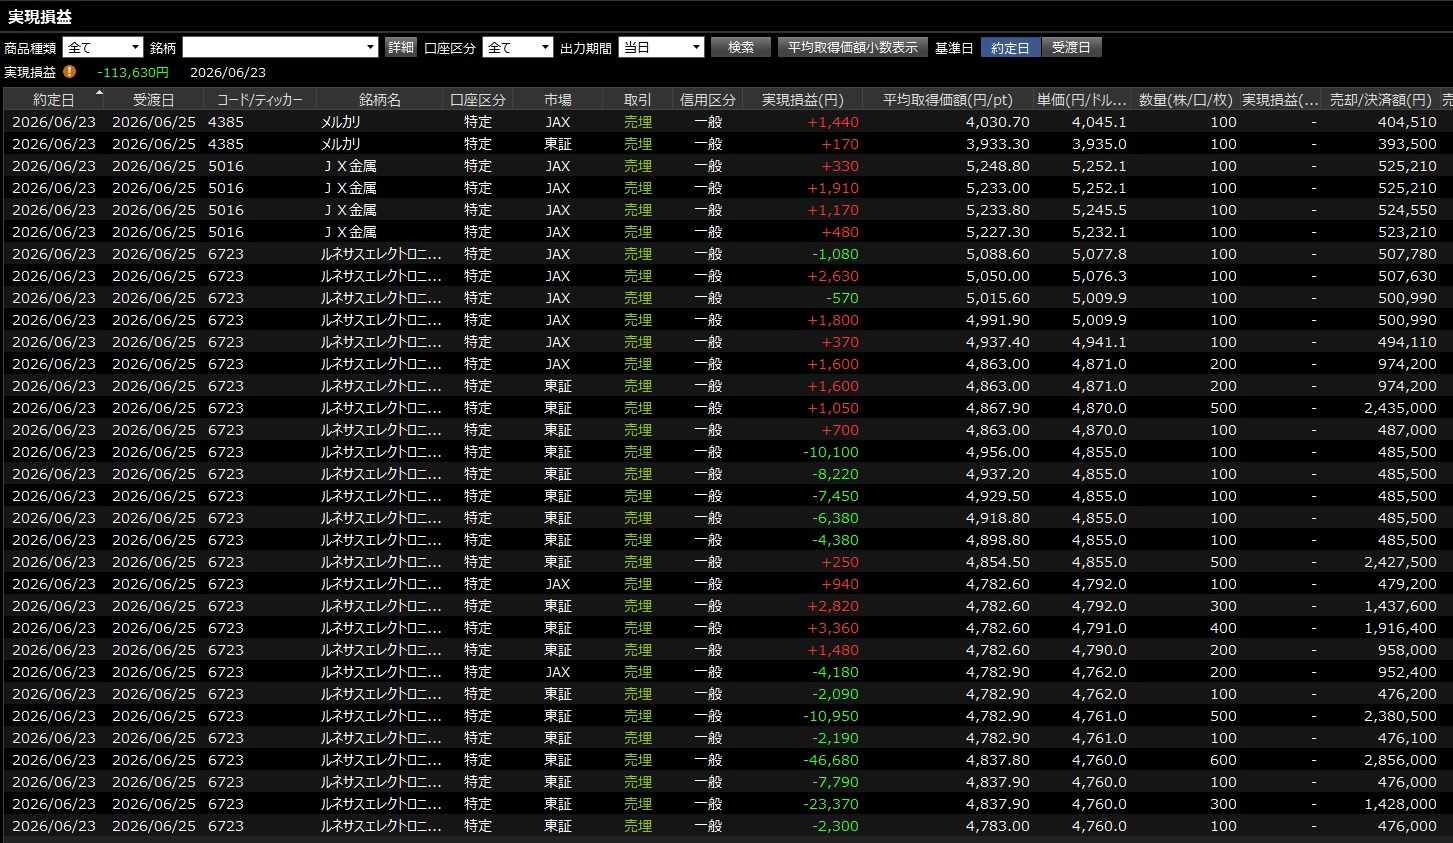This screenshot has width=1453, height=843.
Task: Click the -7,790 loss cell
Action: (x=834, y=782)
